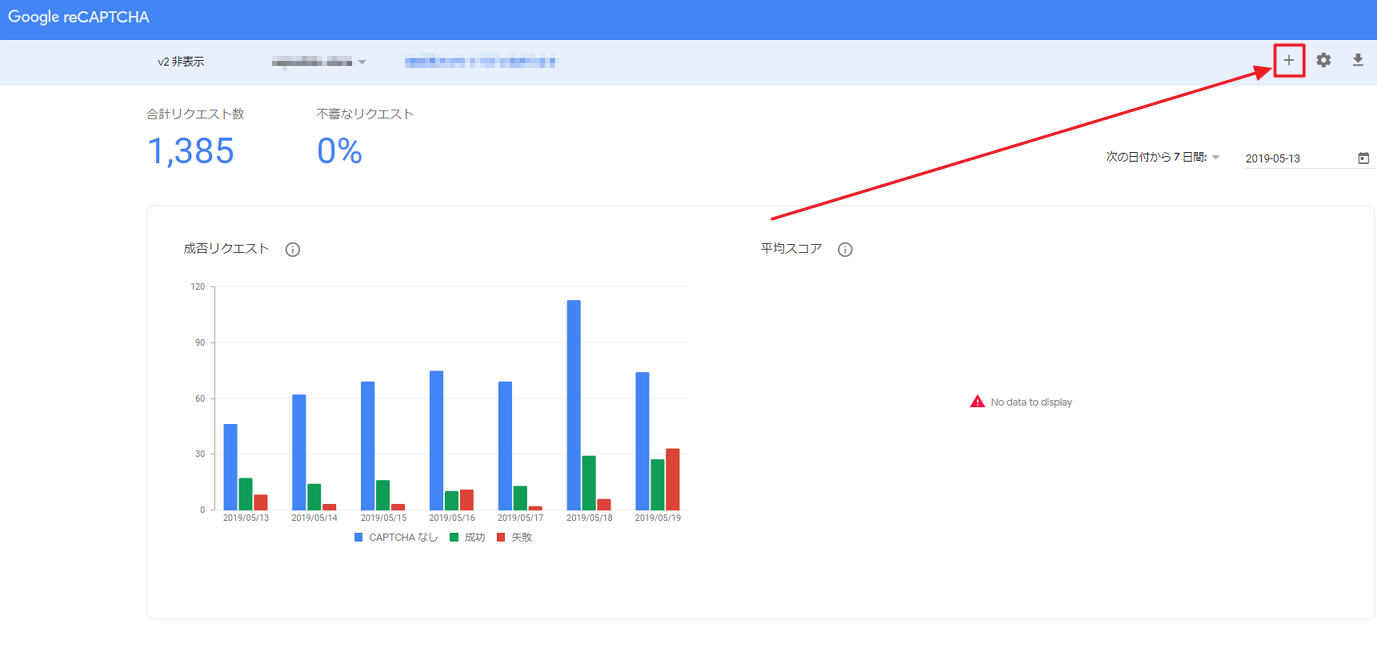
Task: Expand the blurred site selector dropdown
Action: pyautogui.click(x=319, y=62)
